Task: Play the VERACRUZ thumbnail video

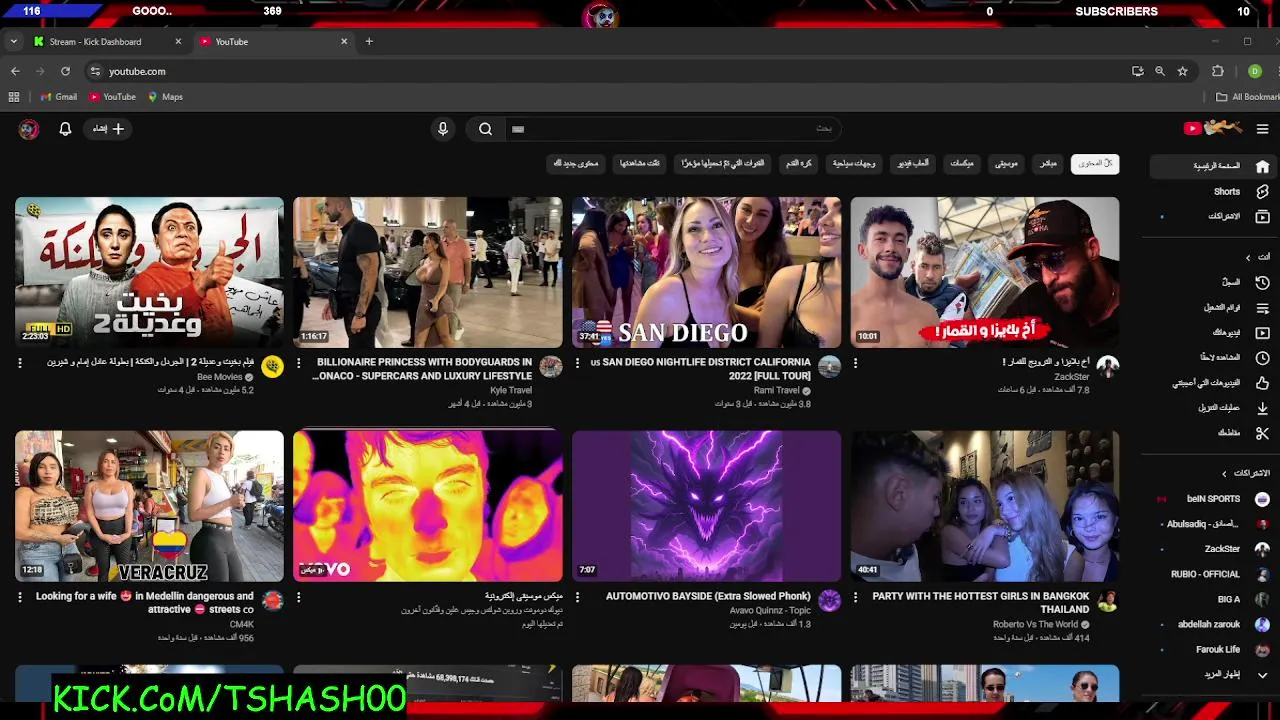Action: 149,506
